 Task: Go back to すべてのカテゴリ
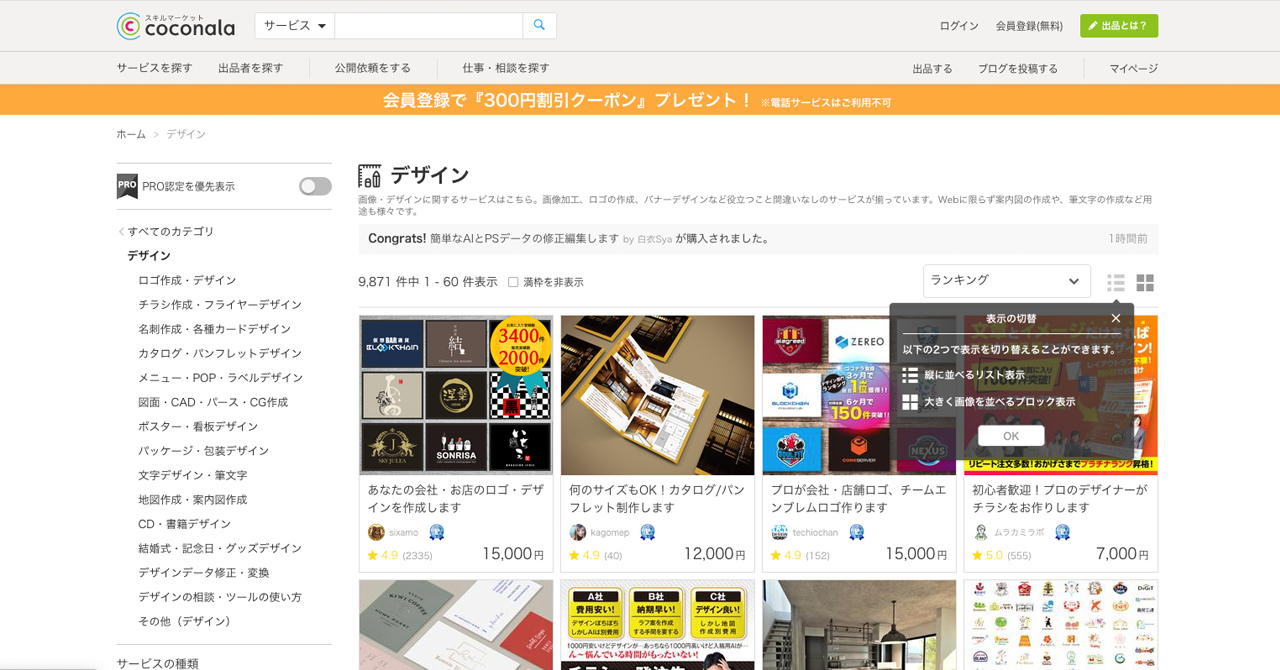pyautogui.click(x=170, y=231)
